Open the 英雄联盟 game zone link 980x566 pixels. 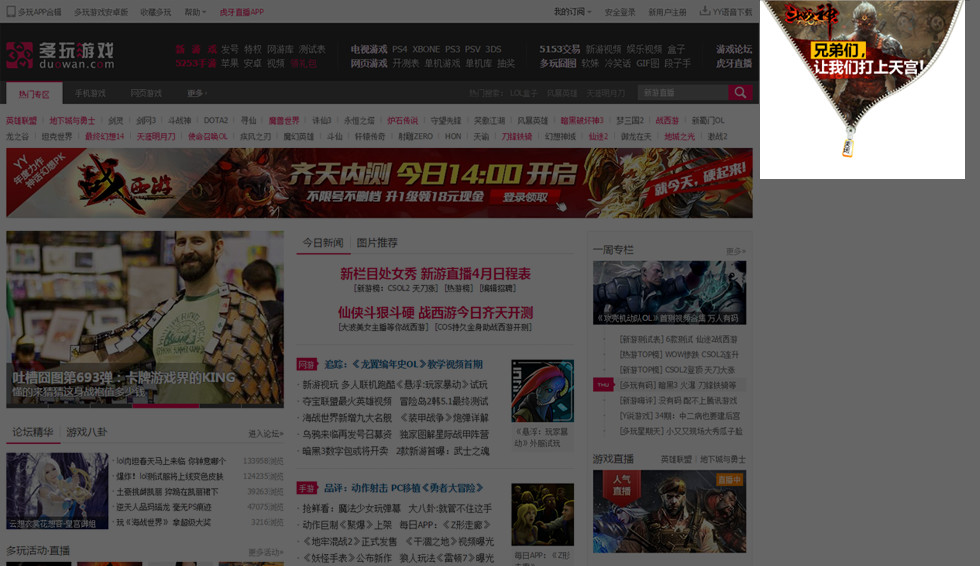point(21,121)
